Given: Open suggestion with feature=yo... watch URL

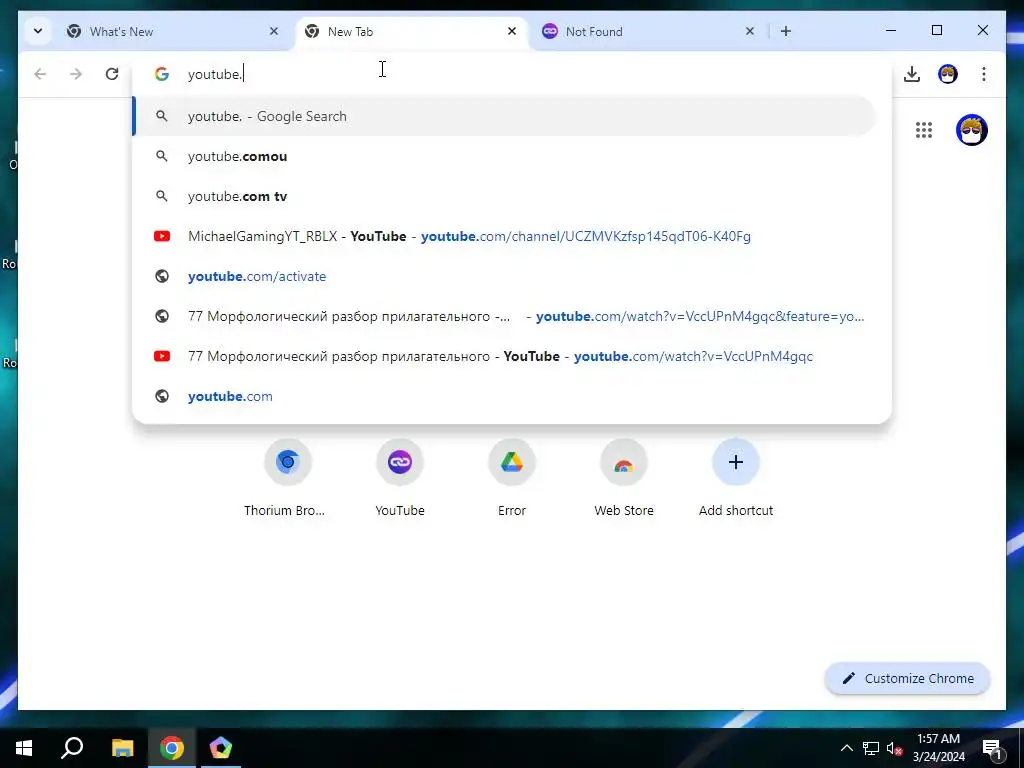Looking at the screenshot, I should 504,316.
